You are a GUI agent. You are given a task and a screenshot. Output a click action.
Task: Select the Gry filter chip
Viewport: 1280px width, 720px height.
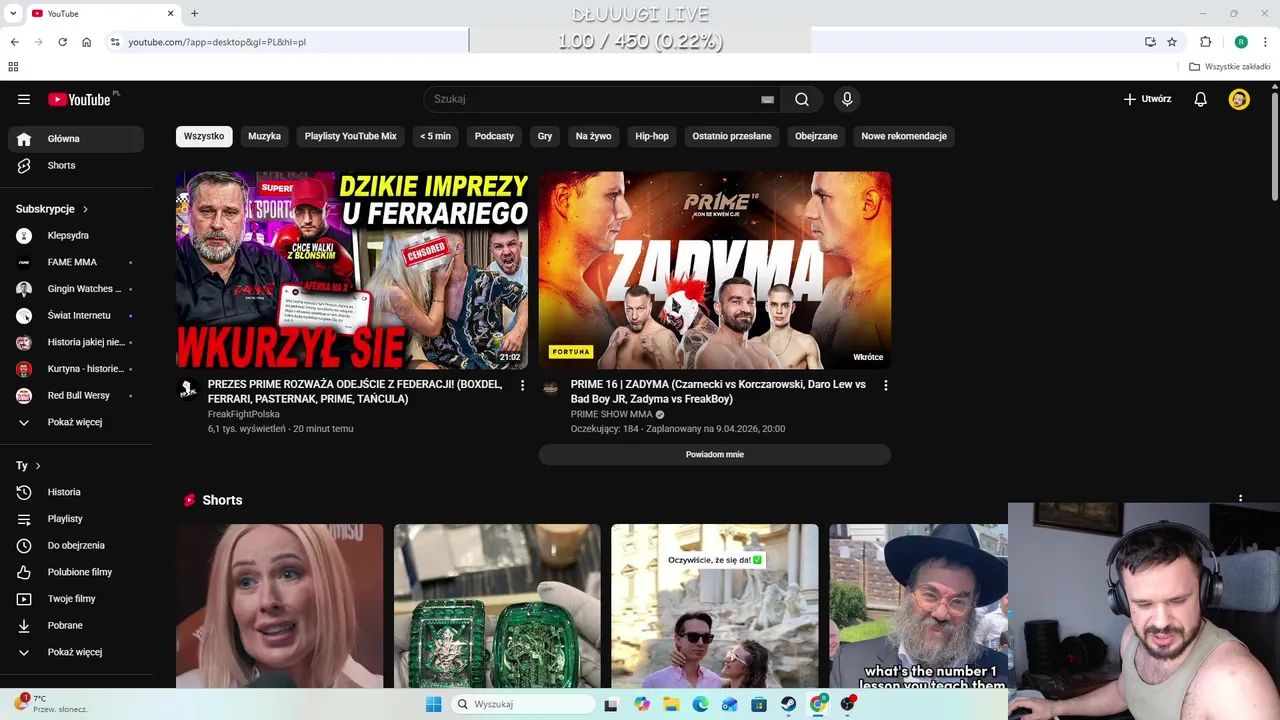pos(545,136)
